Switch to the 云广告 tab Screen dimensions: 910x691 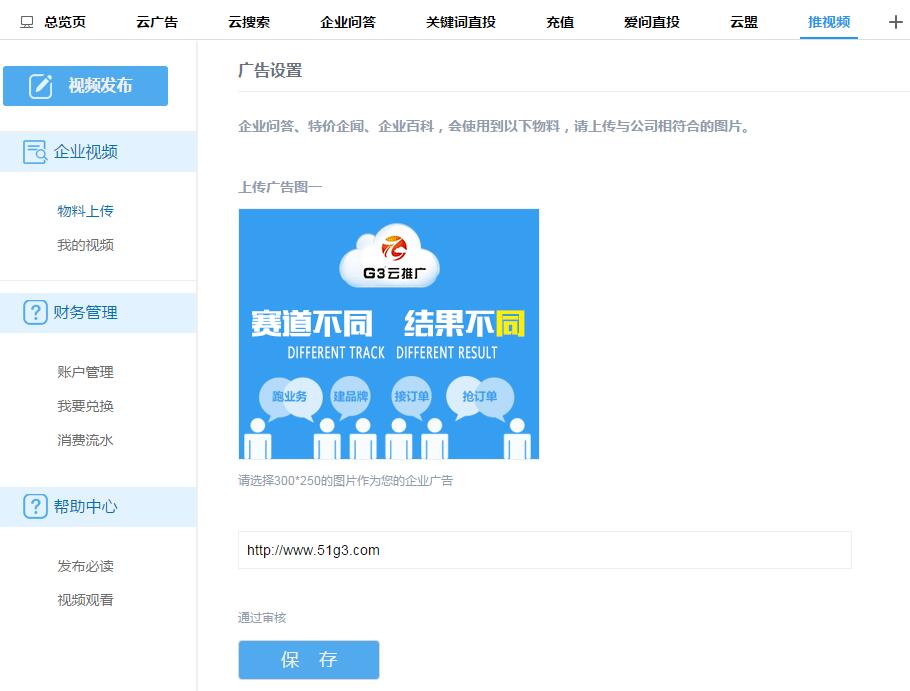tap(157, 22)
